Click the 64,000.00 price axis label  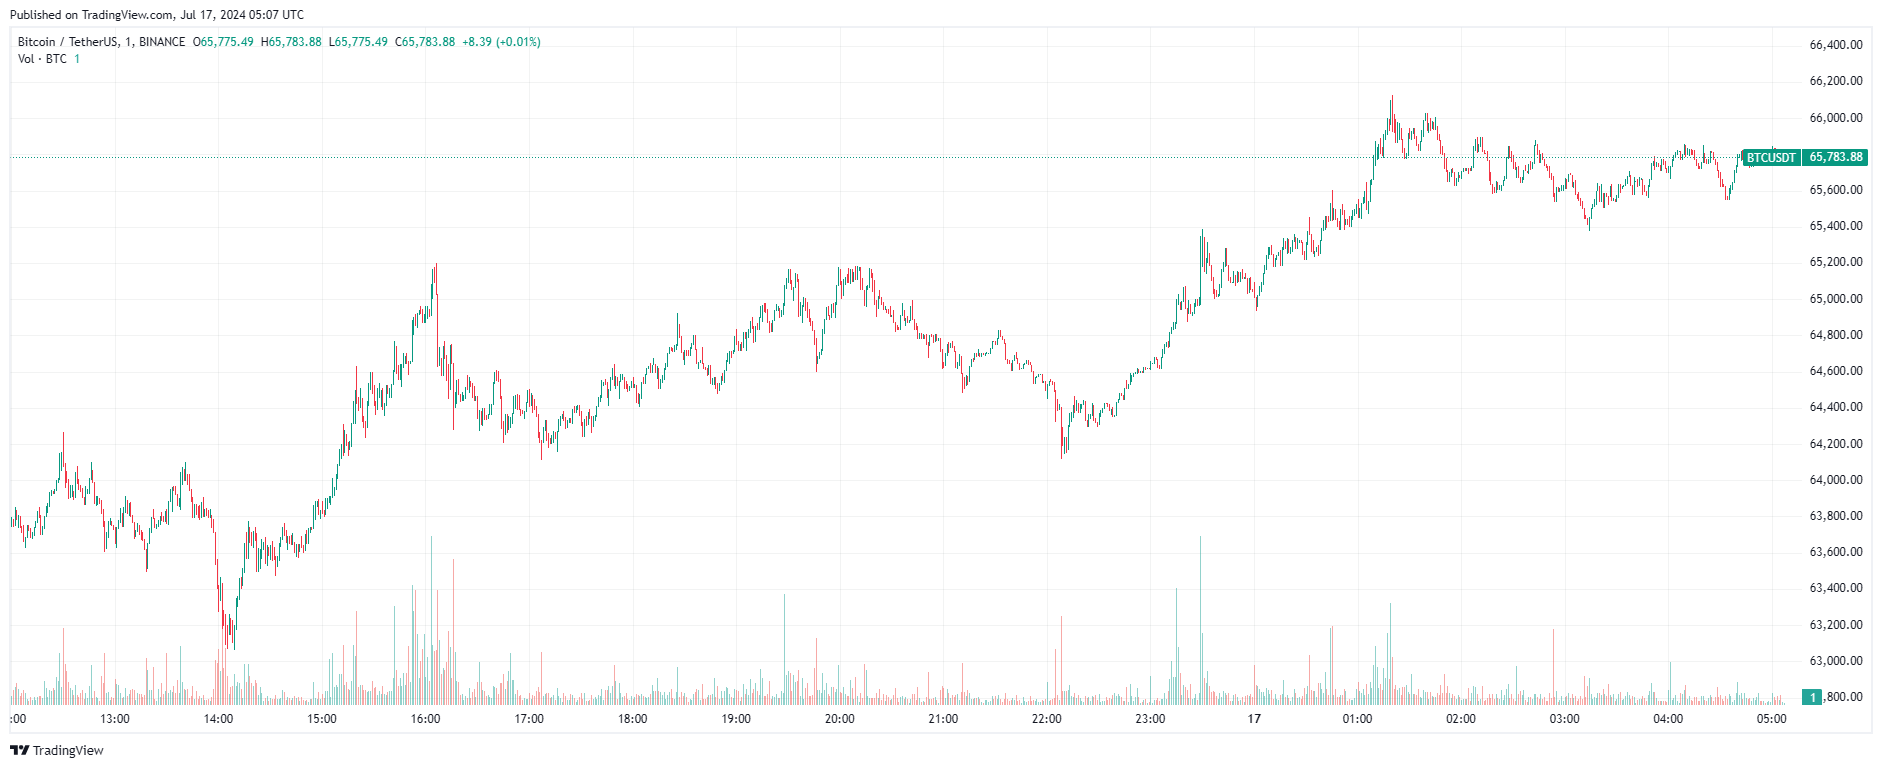point(1836,480)
